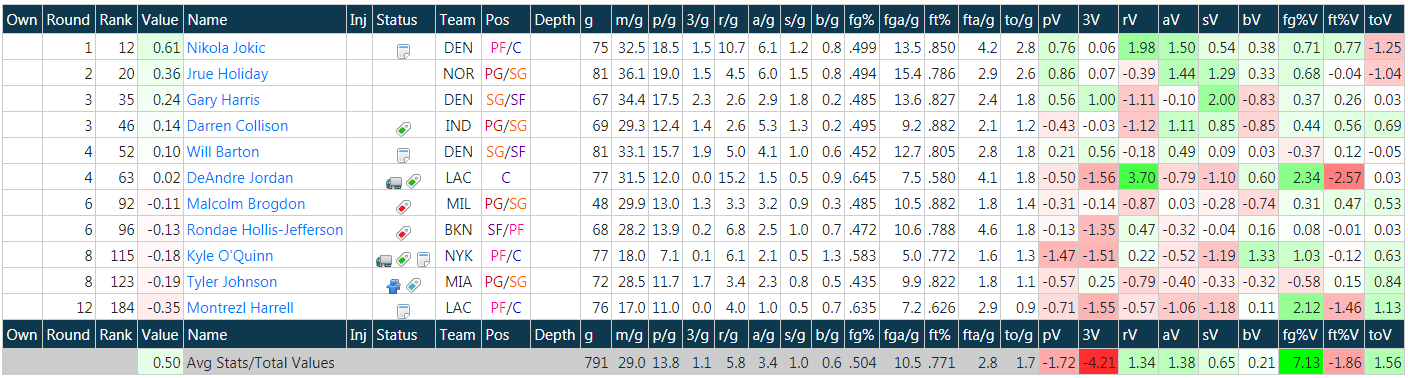1408x378 pixels.
Task: Click the note icon in Montrezl Harrell's row
Action: (403, 309)
